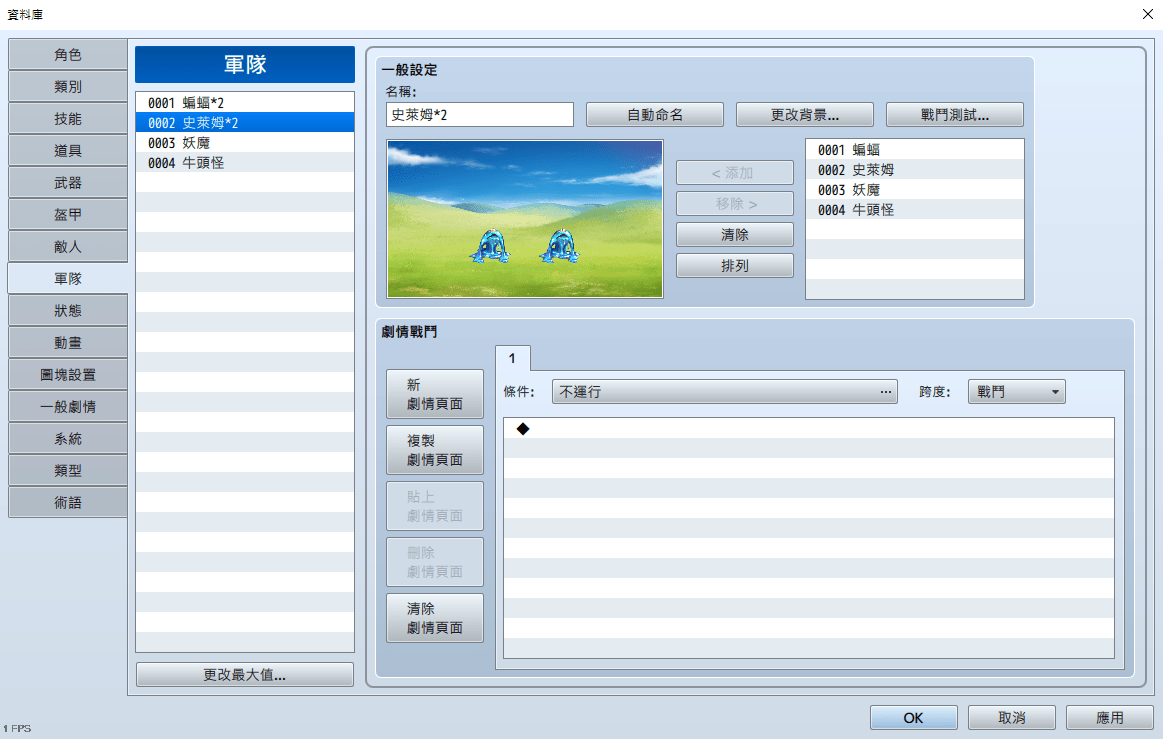Switch to the 敵人 tab

coord(68,246)
